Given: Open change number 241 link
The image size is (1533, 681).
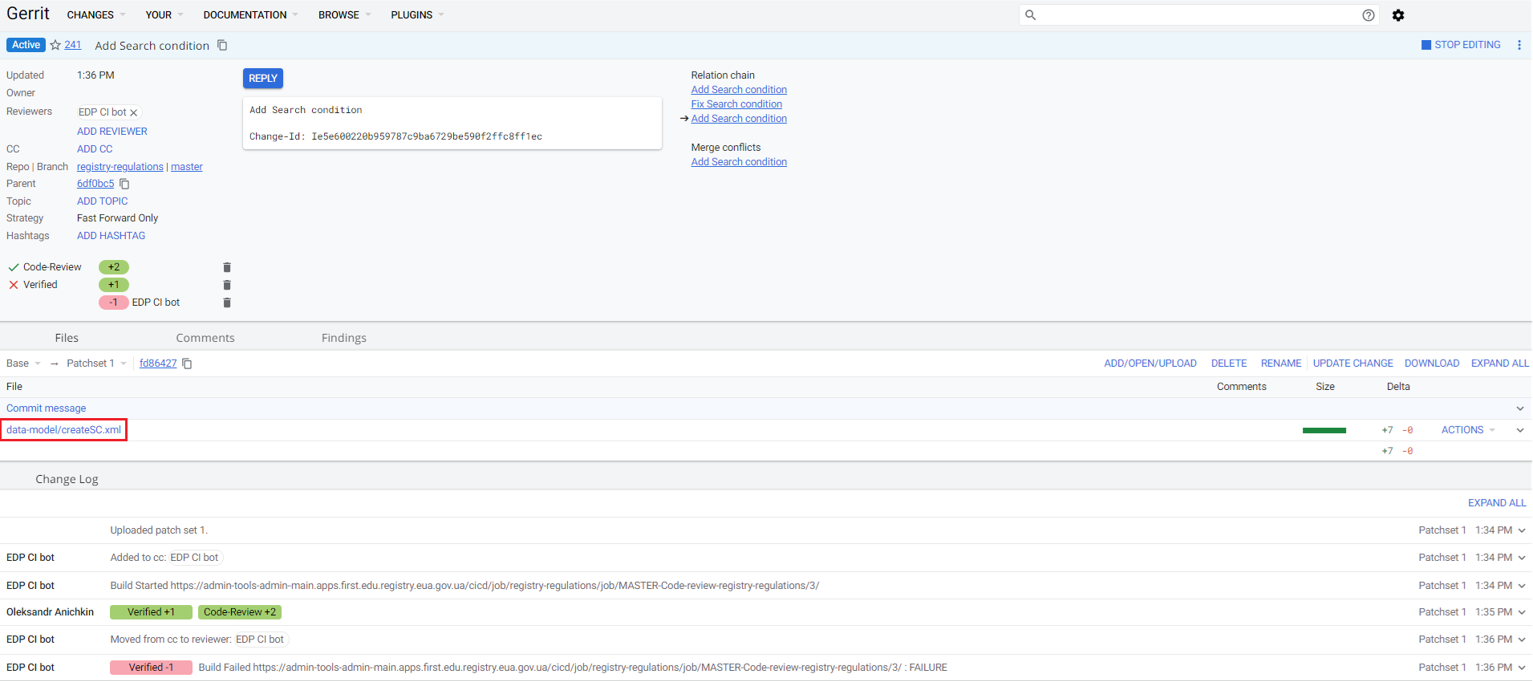Looking at the screenshot, I should [73, 45].
